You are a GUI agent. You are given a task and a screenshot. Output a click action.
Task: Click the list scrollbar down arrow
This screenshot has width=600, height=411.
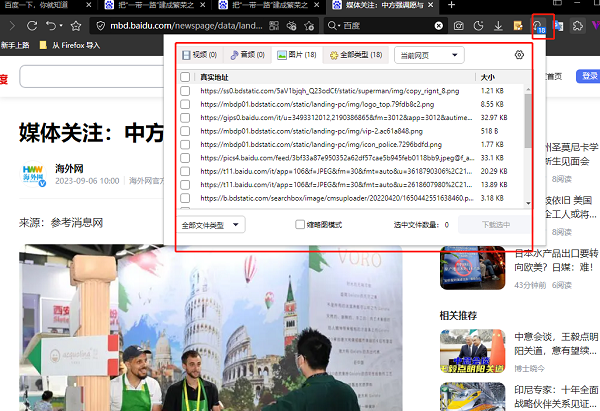(x=528, y=203)
